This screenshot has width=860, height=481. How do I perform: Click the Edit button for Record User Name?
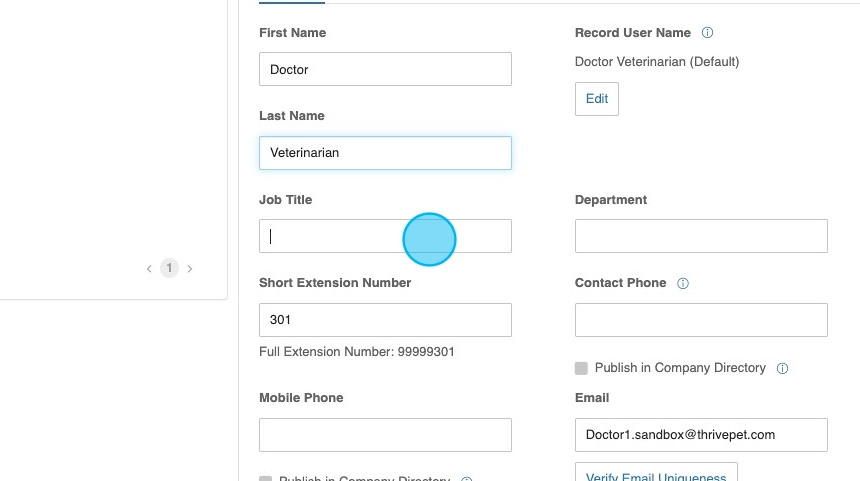click(597, 99)
